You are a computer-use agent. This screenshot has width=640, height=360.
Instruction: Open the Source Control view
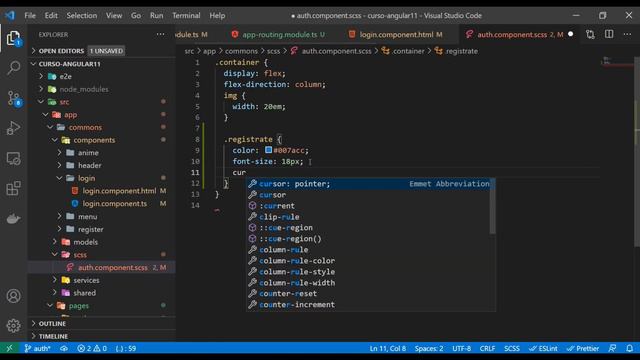coord(13,98)
